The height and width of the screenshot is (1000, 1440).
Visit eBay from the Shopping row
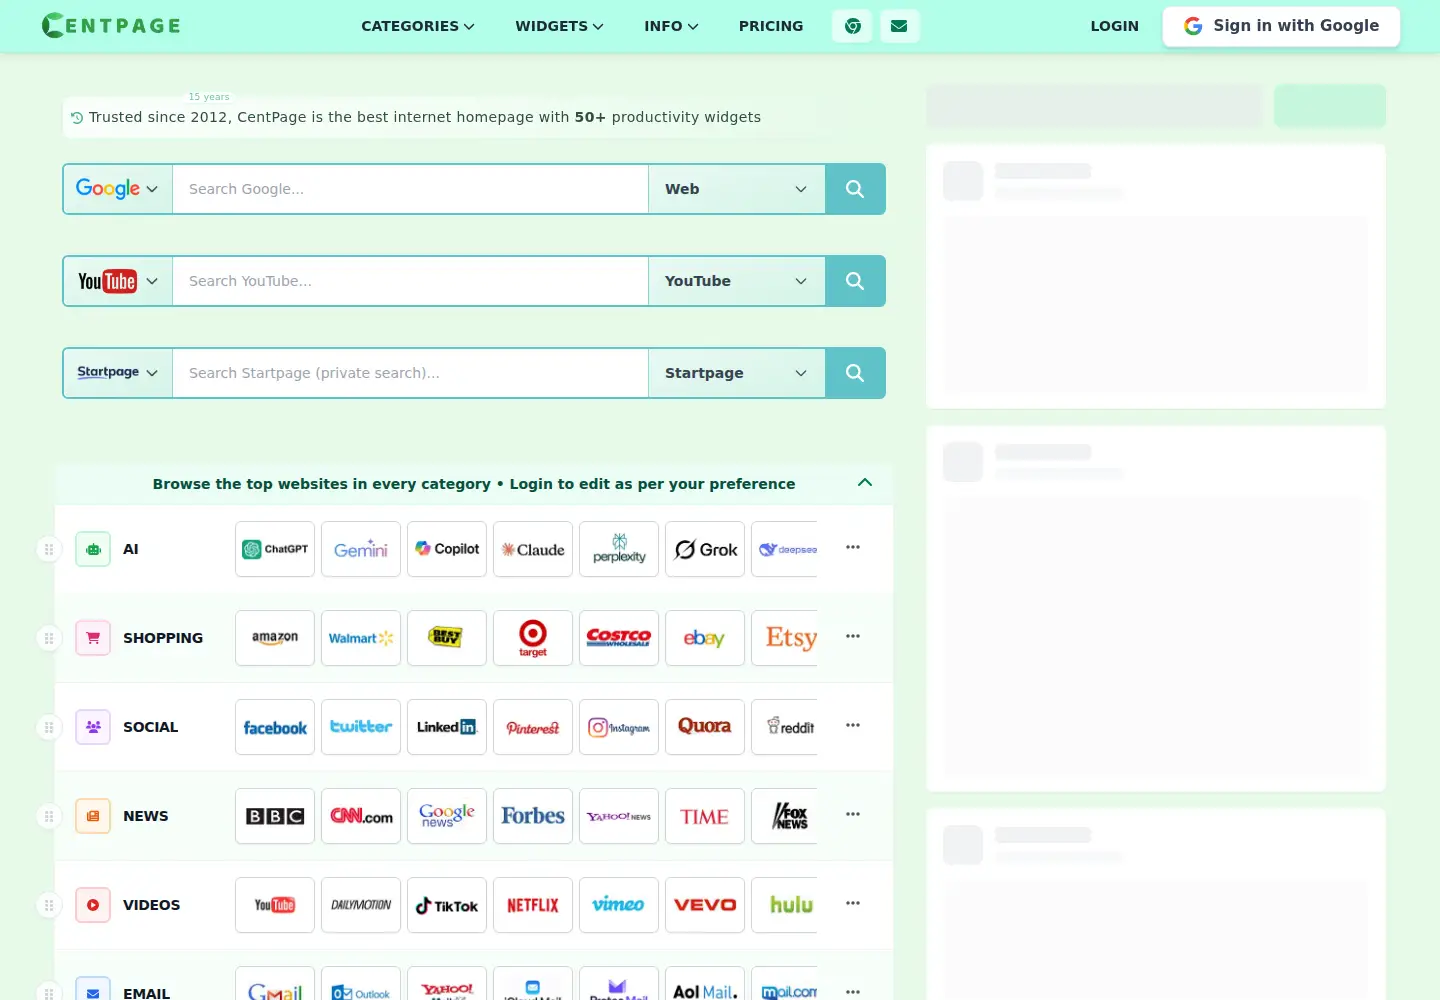tap(705, 638)
